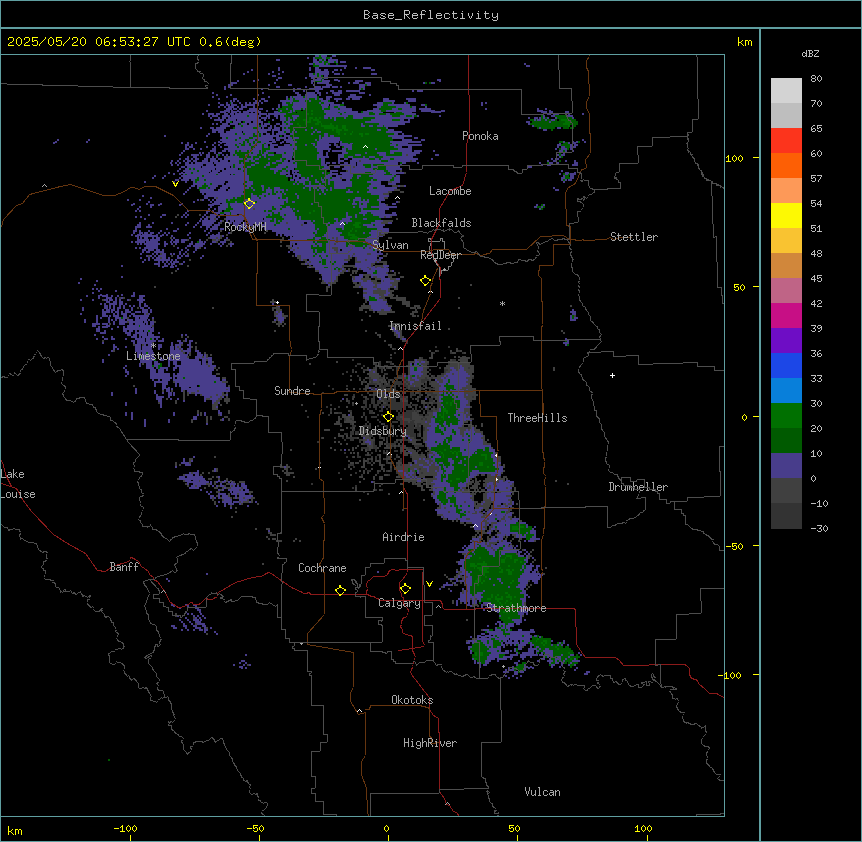
Task: Click the km unit label above vertical axis
Action: [744, 42]
